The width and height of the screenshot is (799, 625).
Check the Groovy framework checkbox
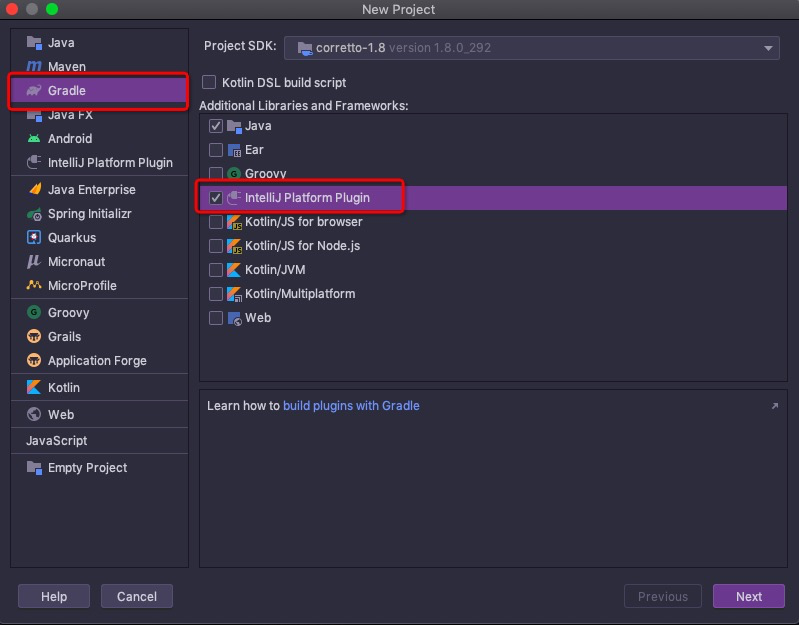[216, 174]
